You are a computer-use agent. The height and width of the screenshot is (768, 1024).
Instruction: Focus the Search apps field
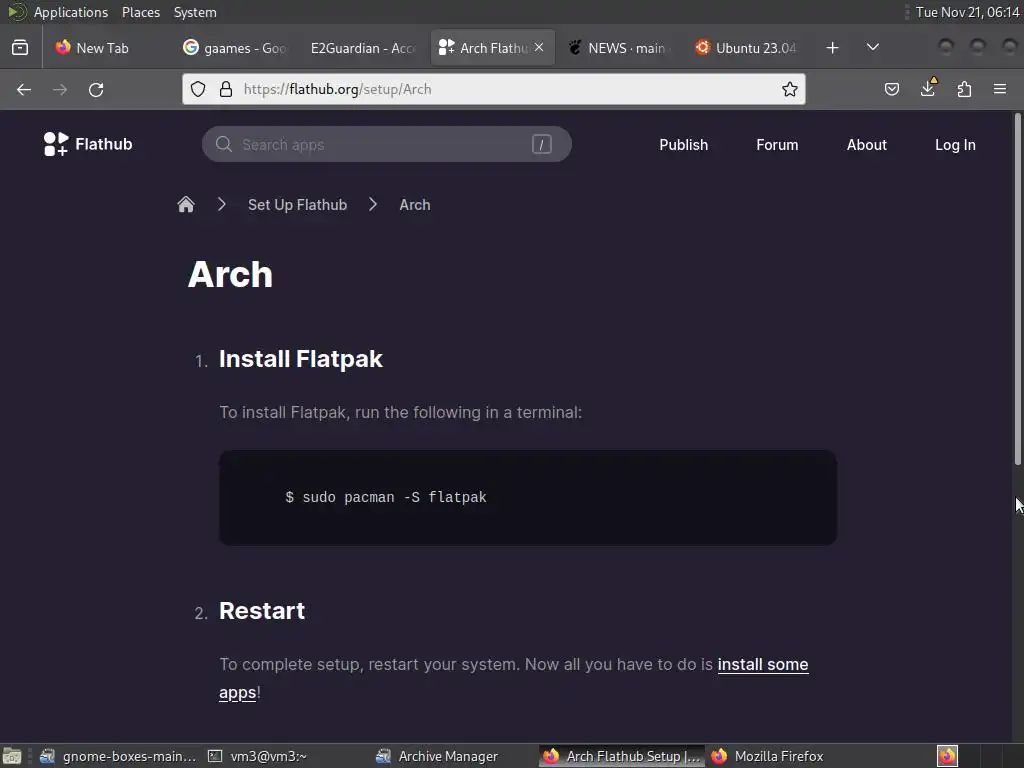(x=387, y=144)
